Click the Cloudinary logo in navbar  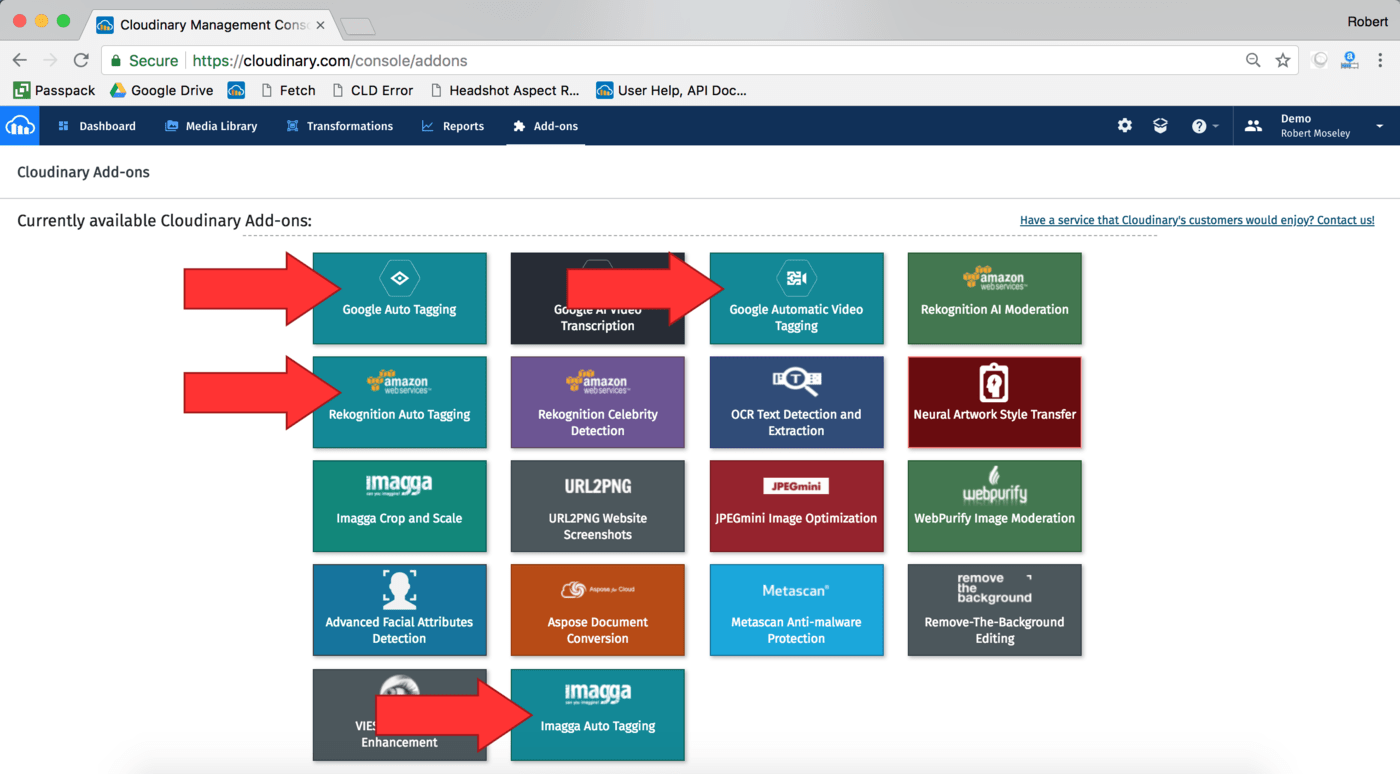(20, 126)
